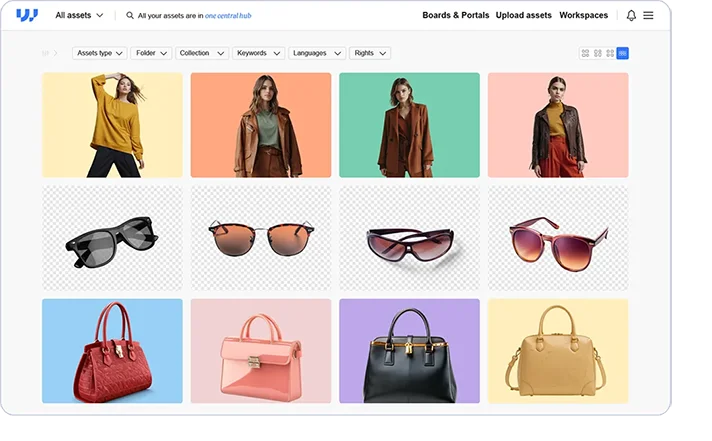Click the 'one central hub' link text
Screen dimensions: 712x441
coord(228,15)
